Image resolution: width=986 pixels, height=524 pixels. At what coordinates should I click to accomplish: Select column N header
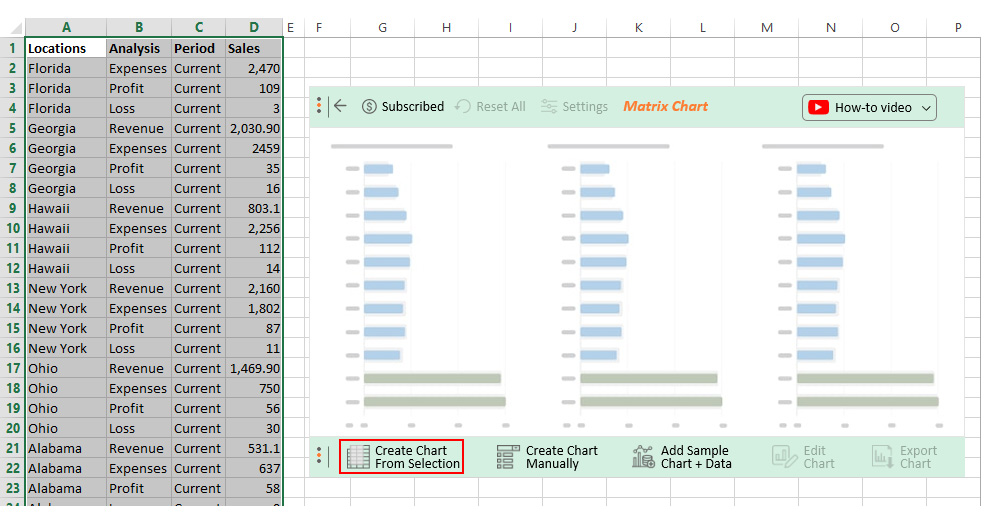(831, 28)
